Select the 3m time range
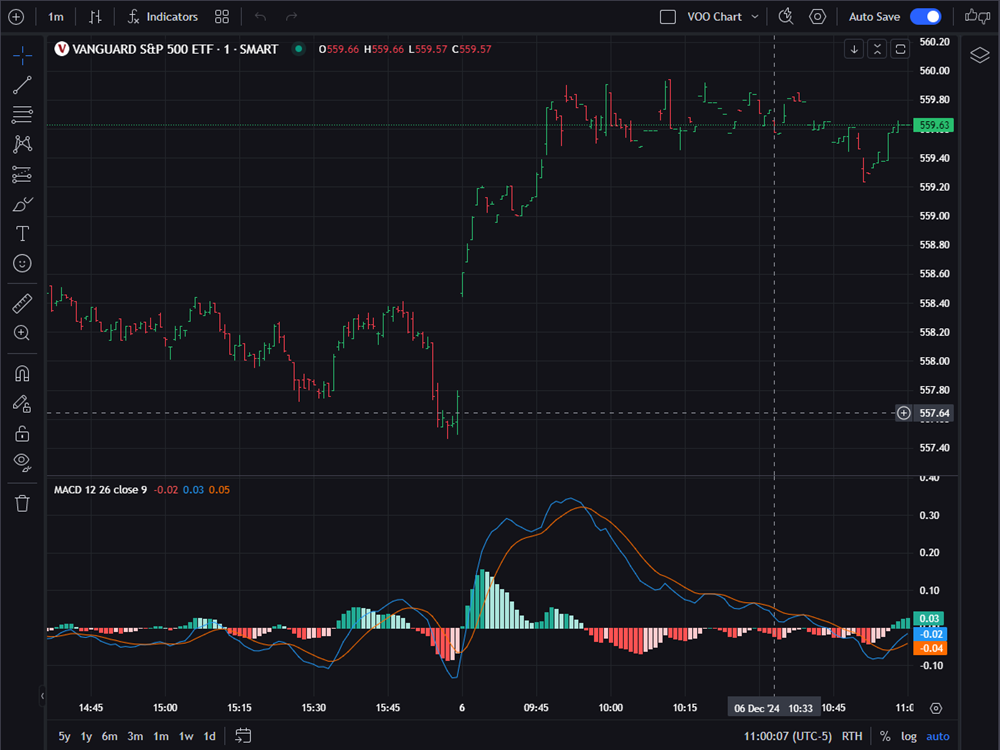The height and width of the screenshot is (750, 1000). point(135,736)
